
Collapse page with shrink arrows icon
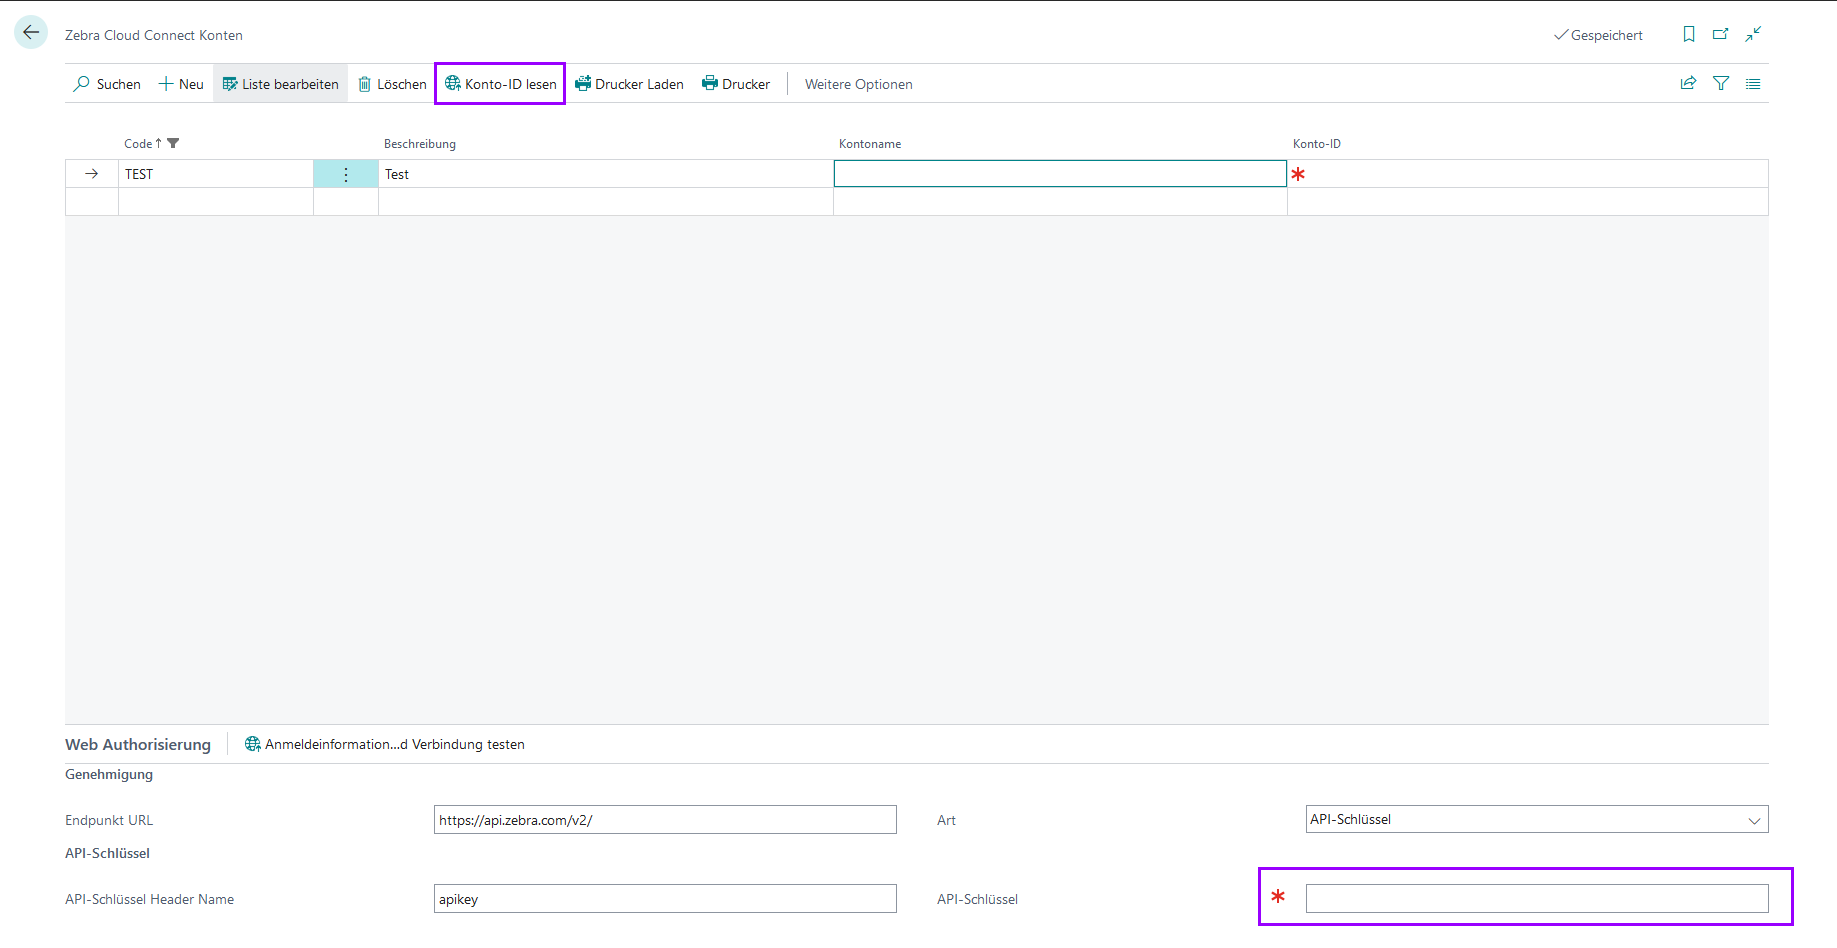tap(1753, 34)
